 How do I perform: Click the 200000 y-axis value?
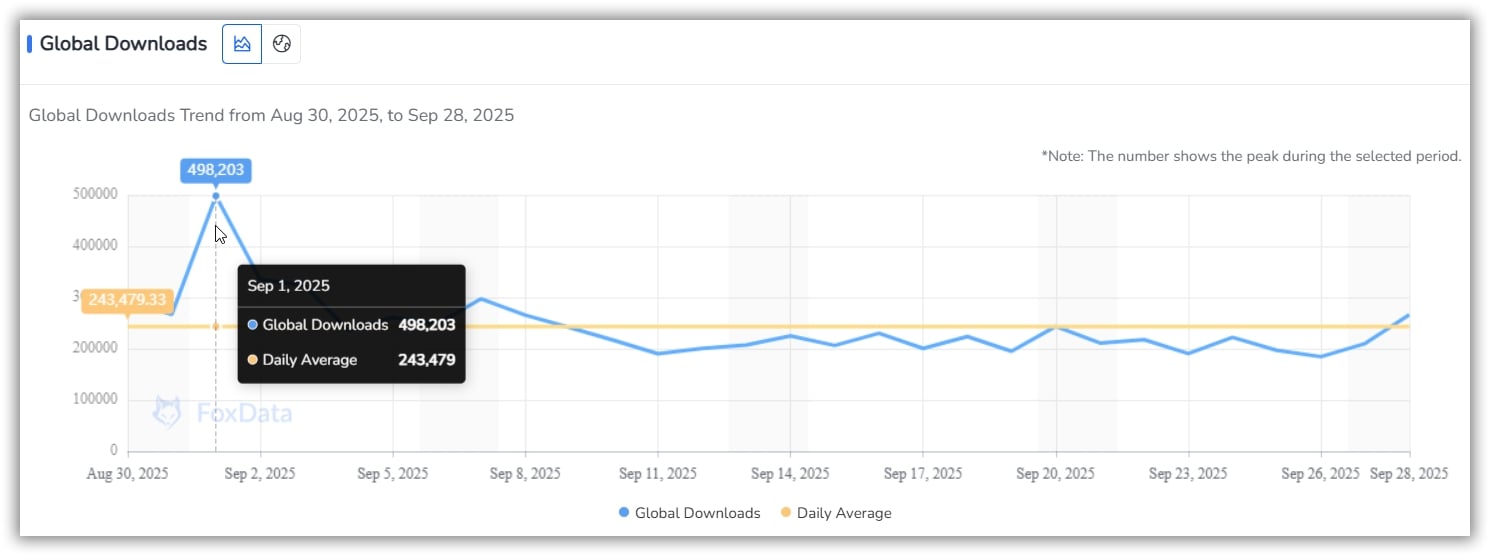(x=95, y=348)
